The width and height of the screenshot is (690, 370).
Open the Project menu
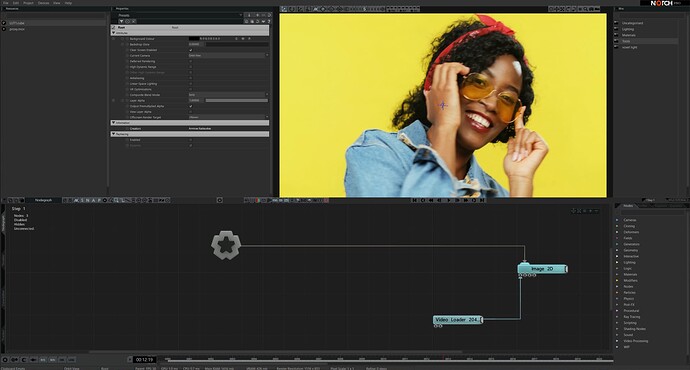[28, 3]
